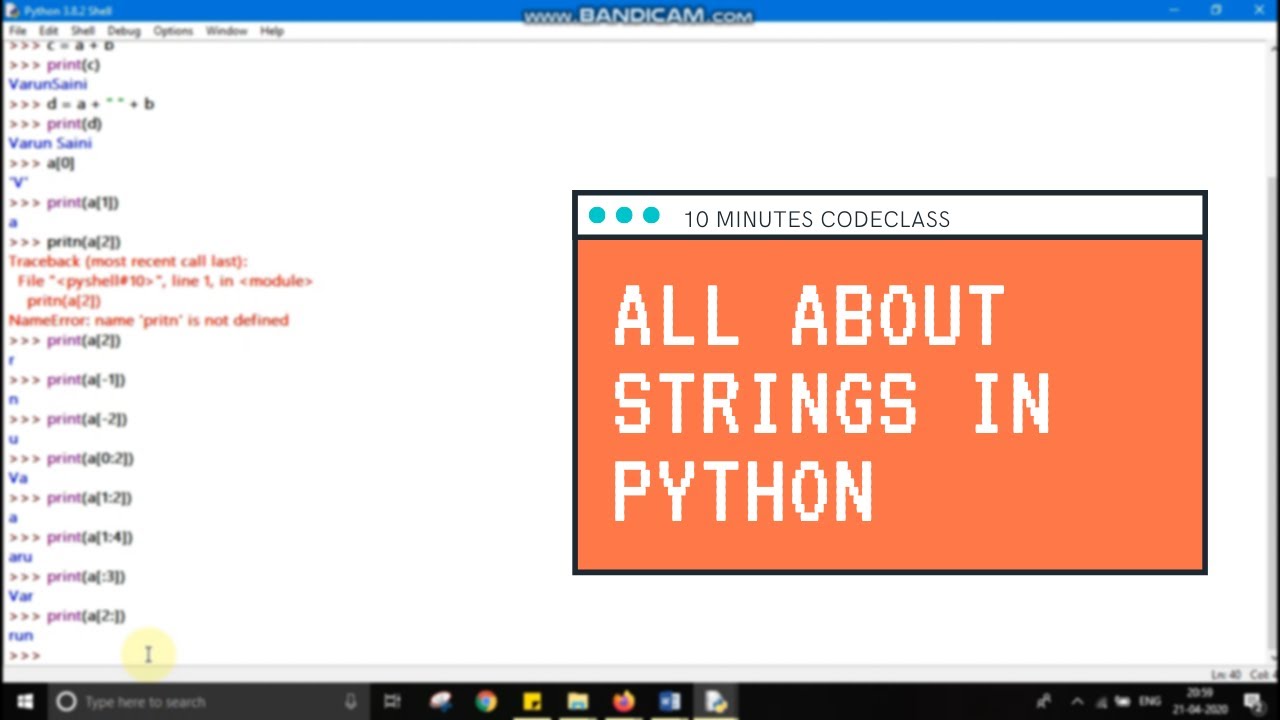Click the Cortana circle icon
The width and height of the screenshot is (1280, 720).
[x=66, y=702]
